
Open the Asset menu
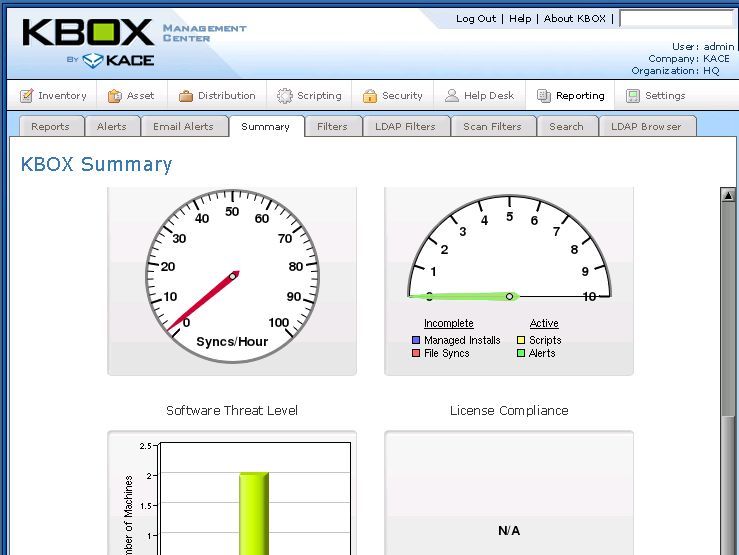click(131, 96)
